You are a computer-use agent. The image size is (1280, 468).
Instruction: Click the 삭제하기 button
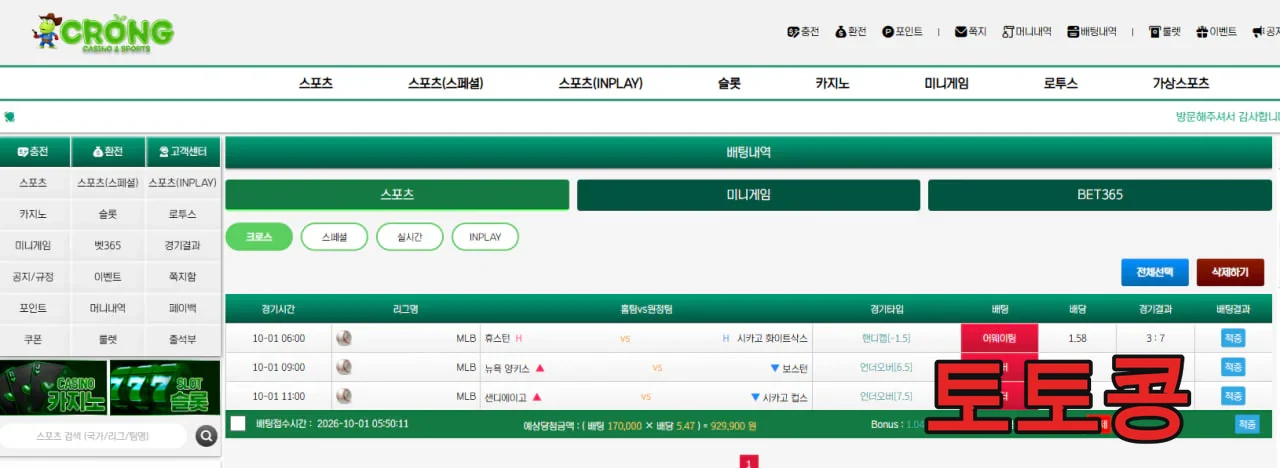coord(1230,272)
